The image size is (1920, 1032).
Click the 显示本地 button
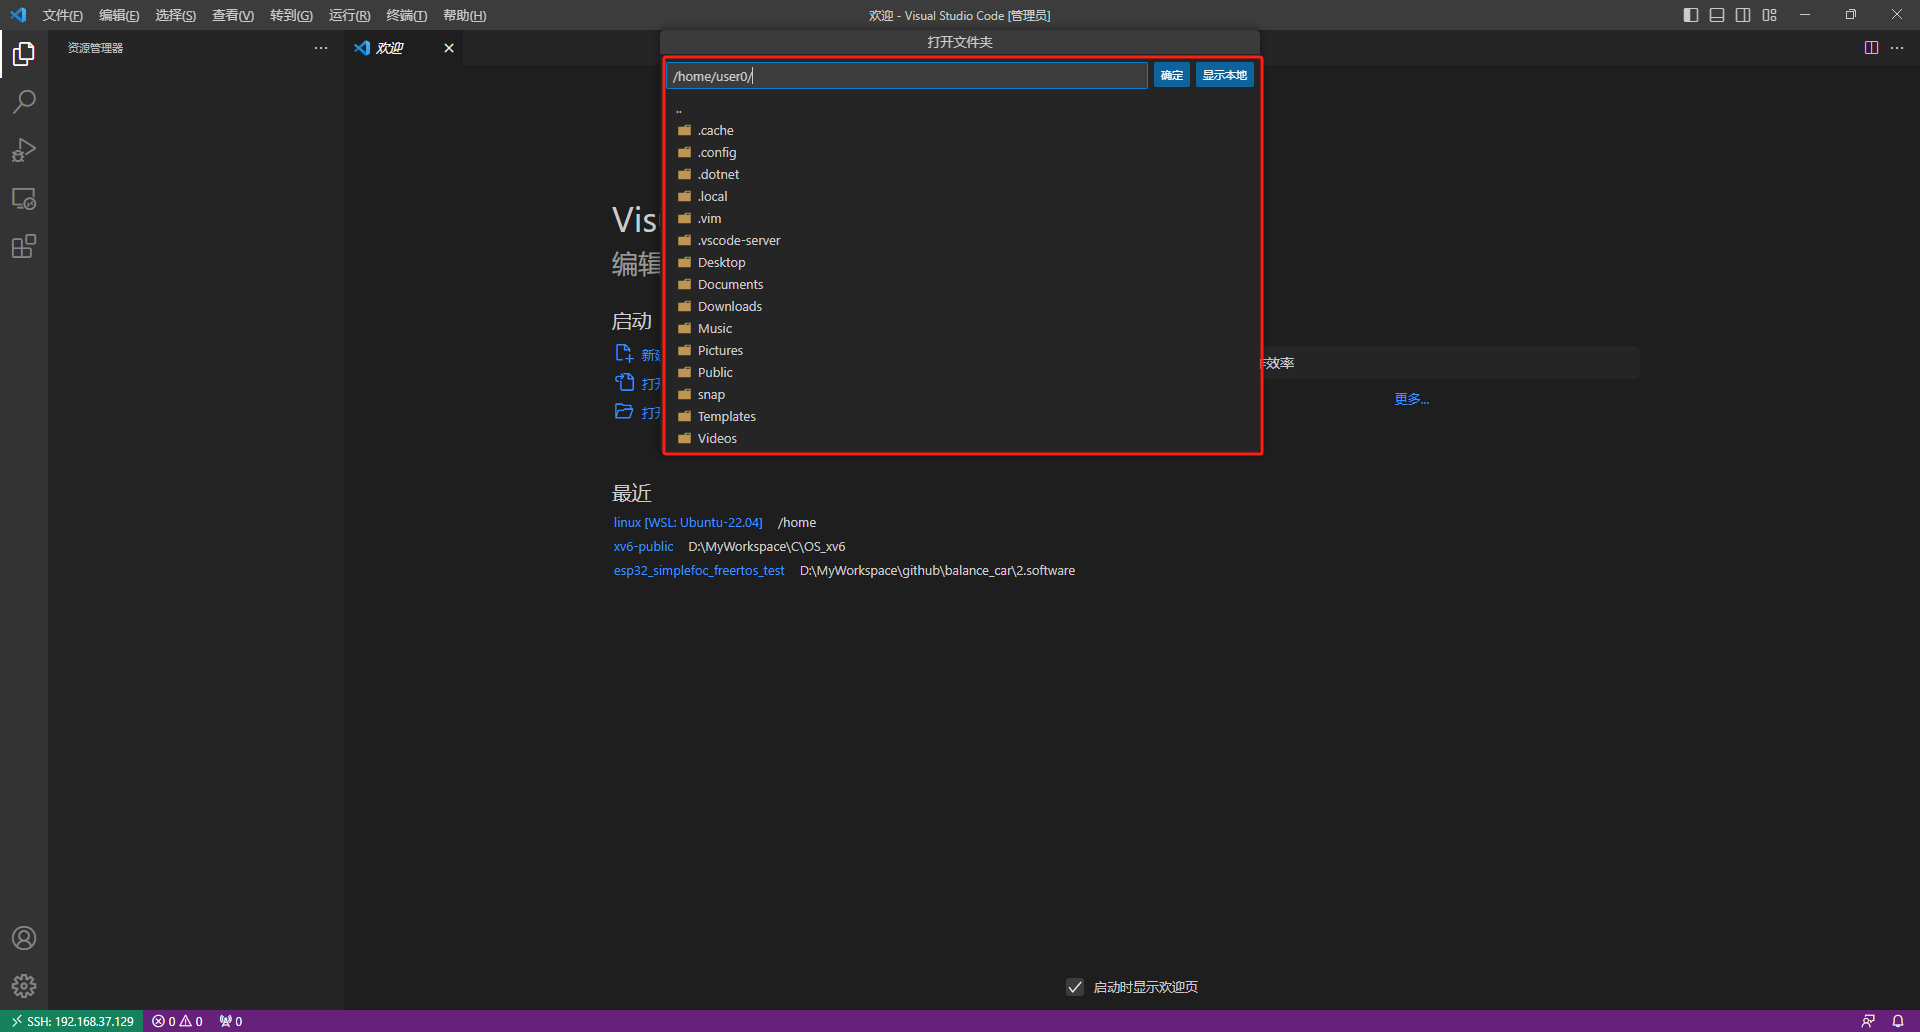click(x=1224, y=76)
